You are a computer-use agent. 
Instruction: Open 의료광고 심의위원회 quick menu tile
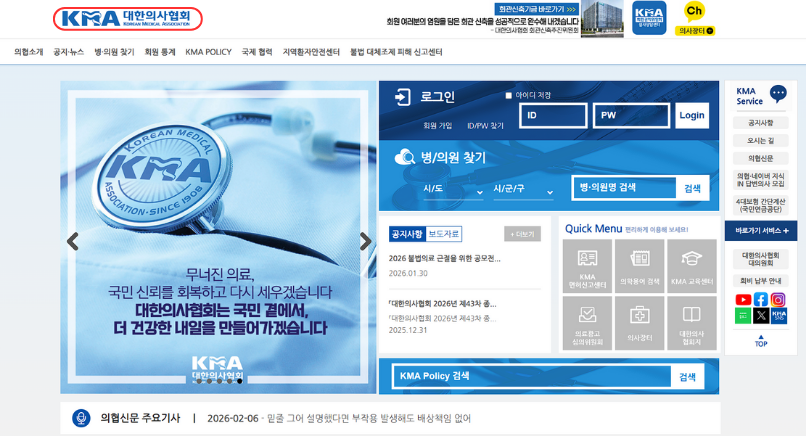point(587,323)
